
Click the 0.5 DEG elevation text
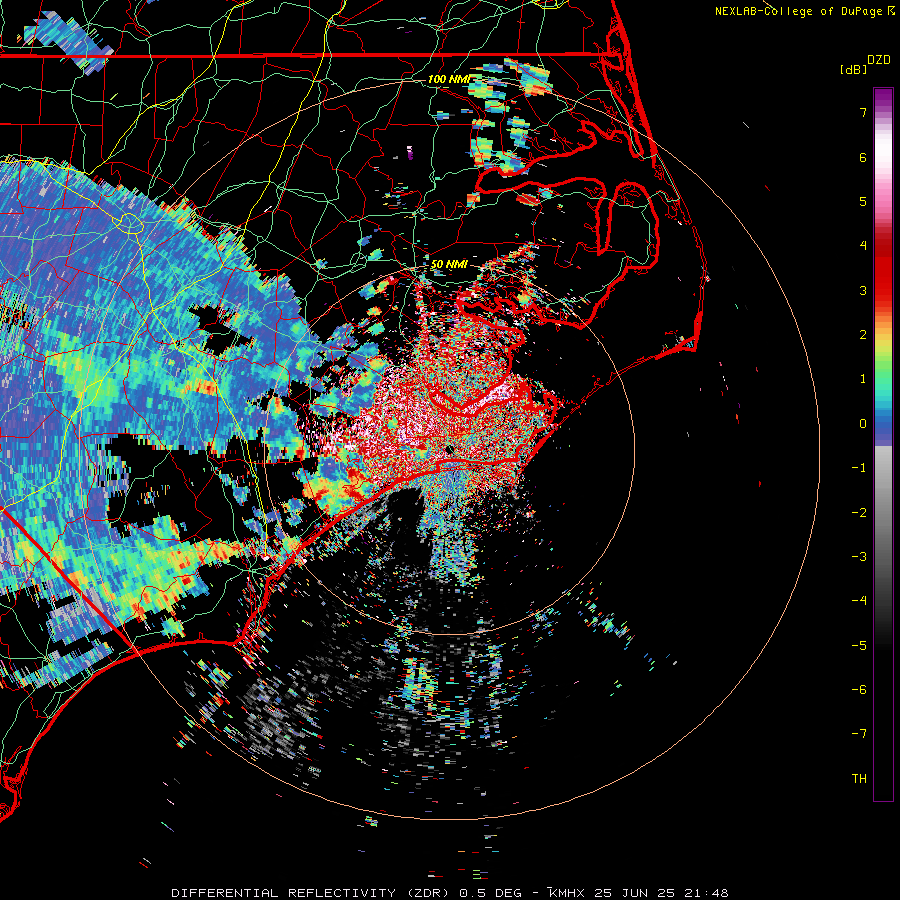[490, 893]
